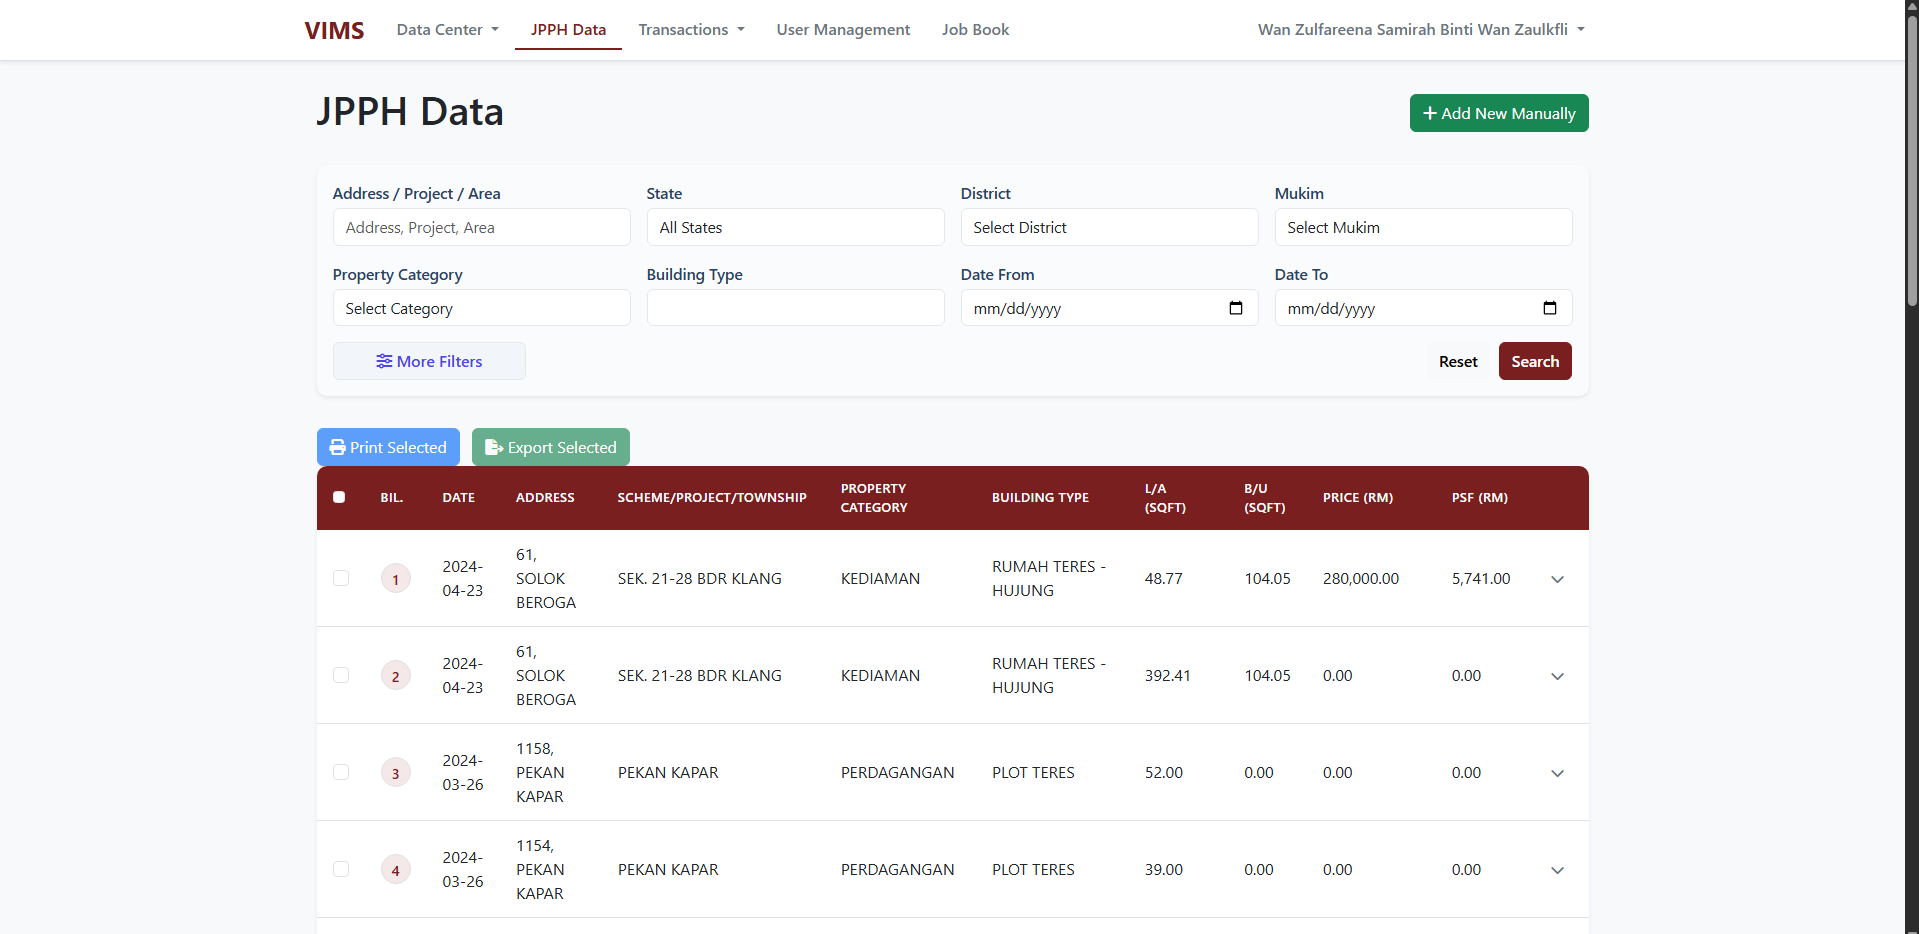Click the Address, Project, Area input field
The image size is (1919, 934).
[x=481, y=227]
